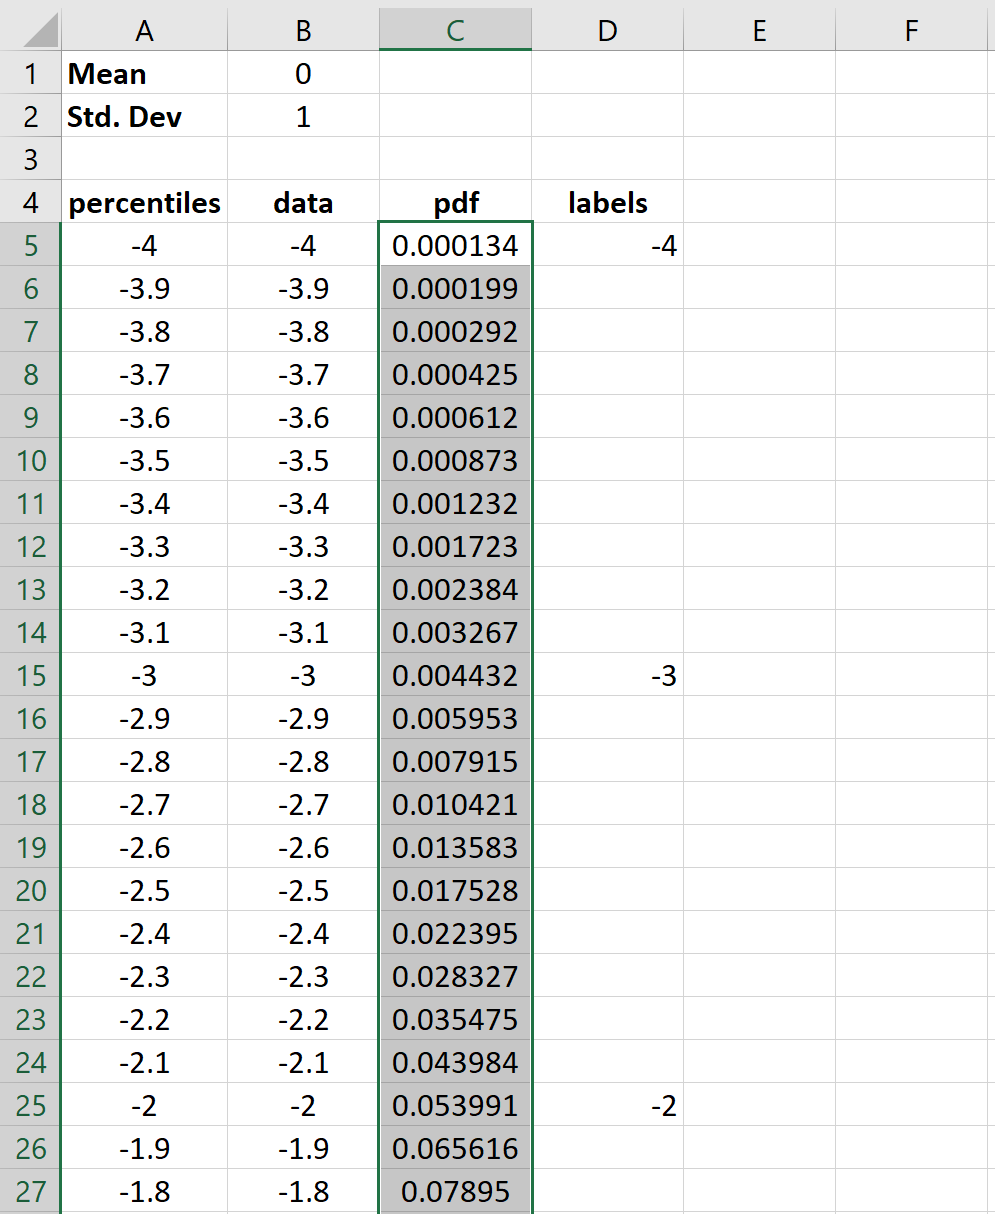Screen dimensions: 995x1214
Task: Select row 1 header
Action: [30, 73]
